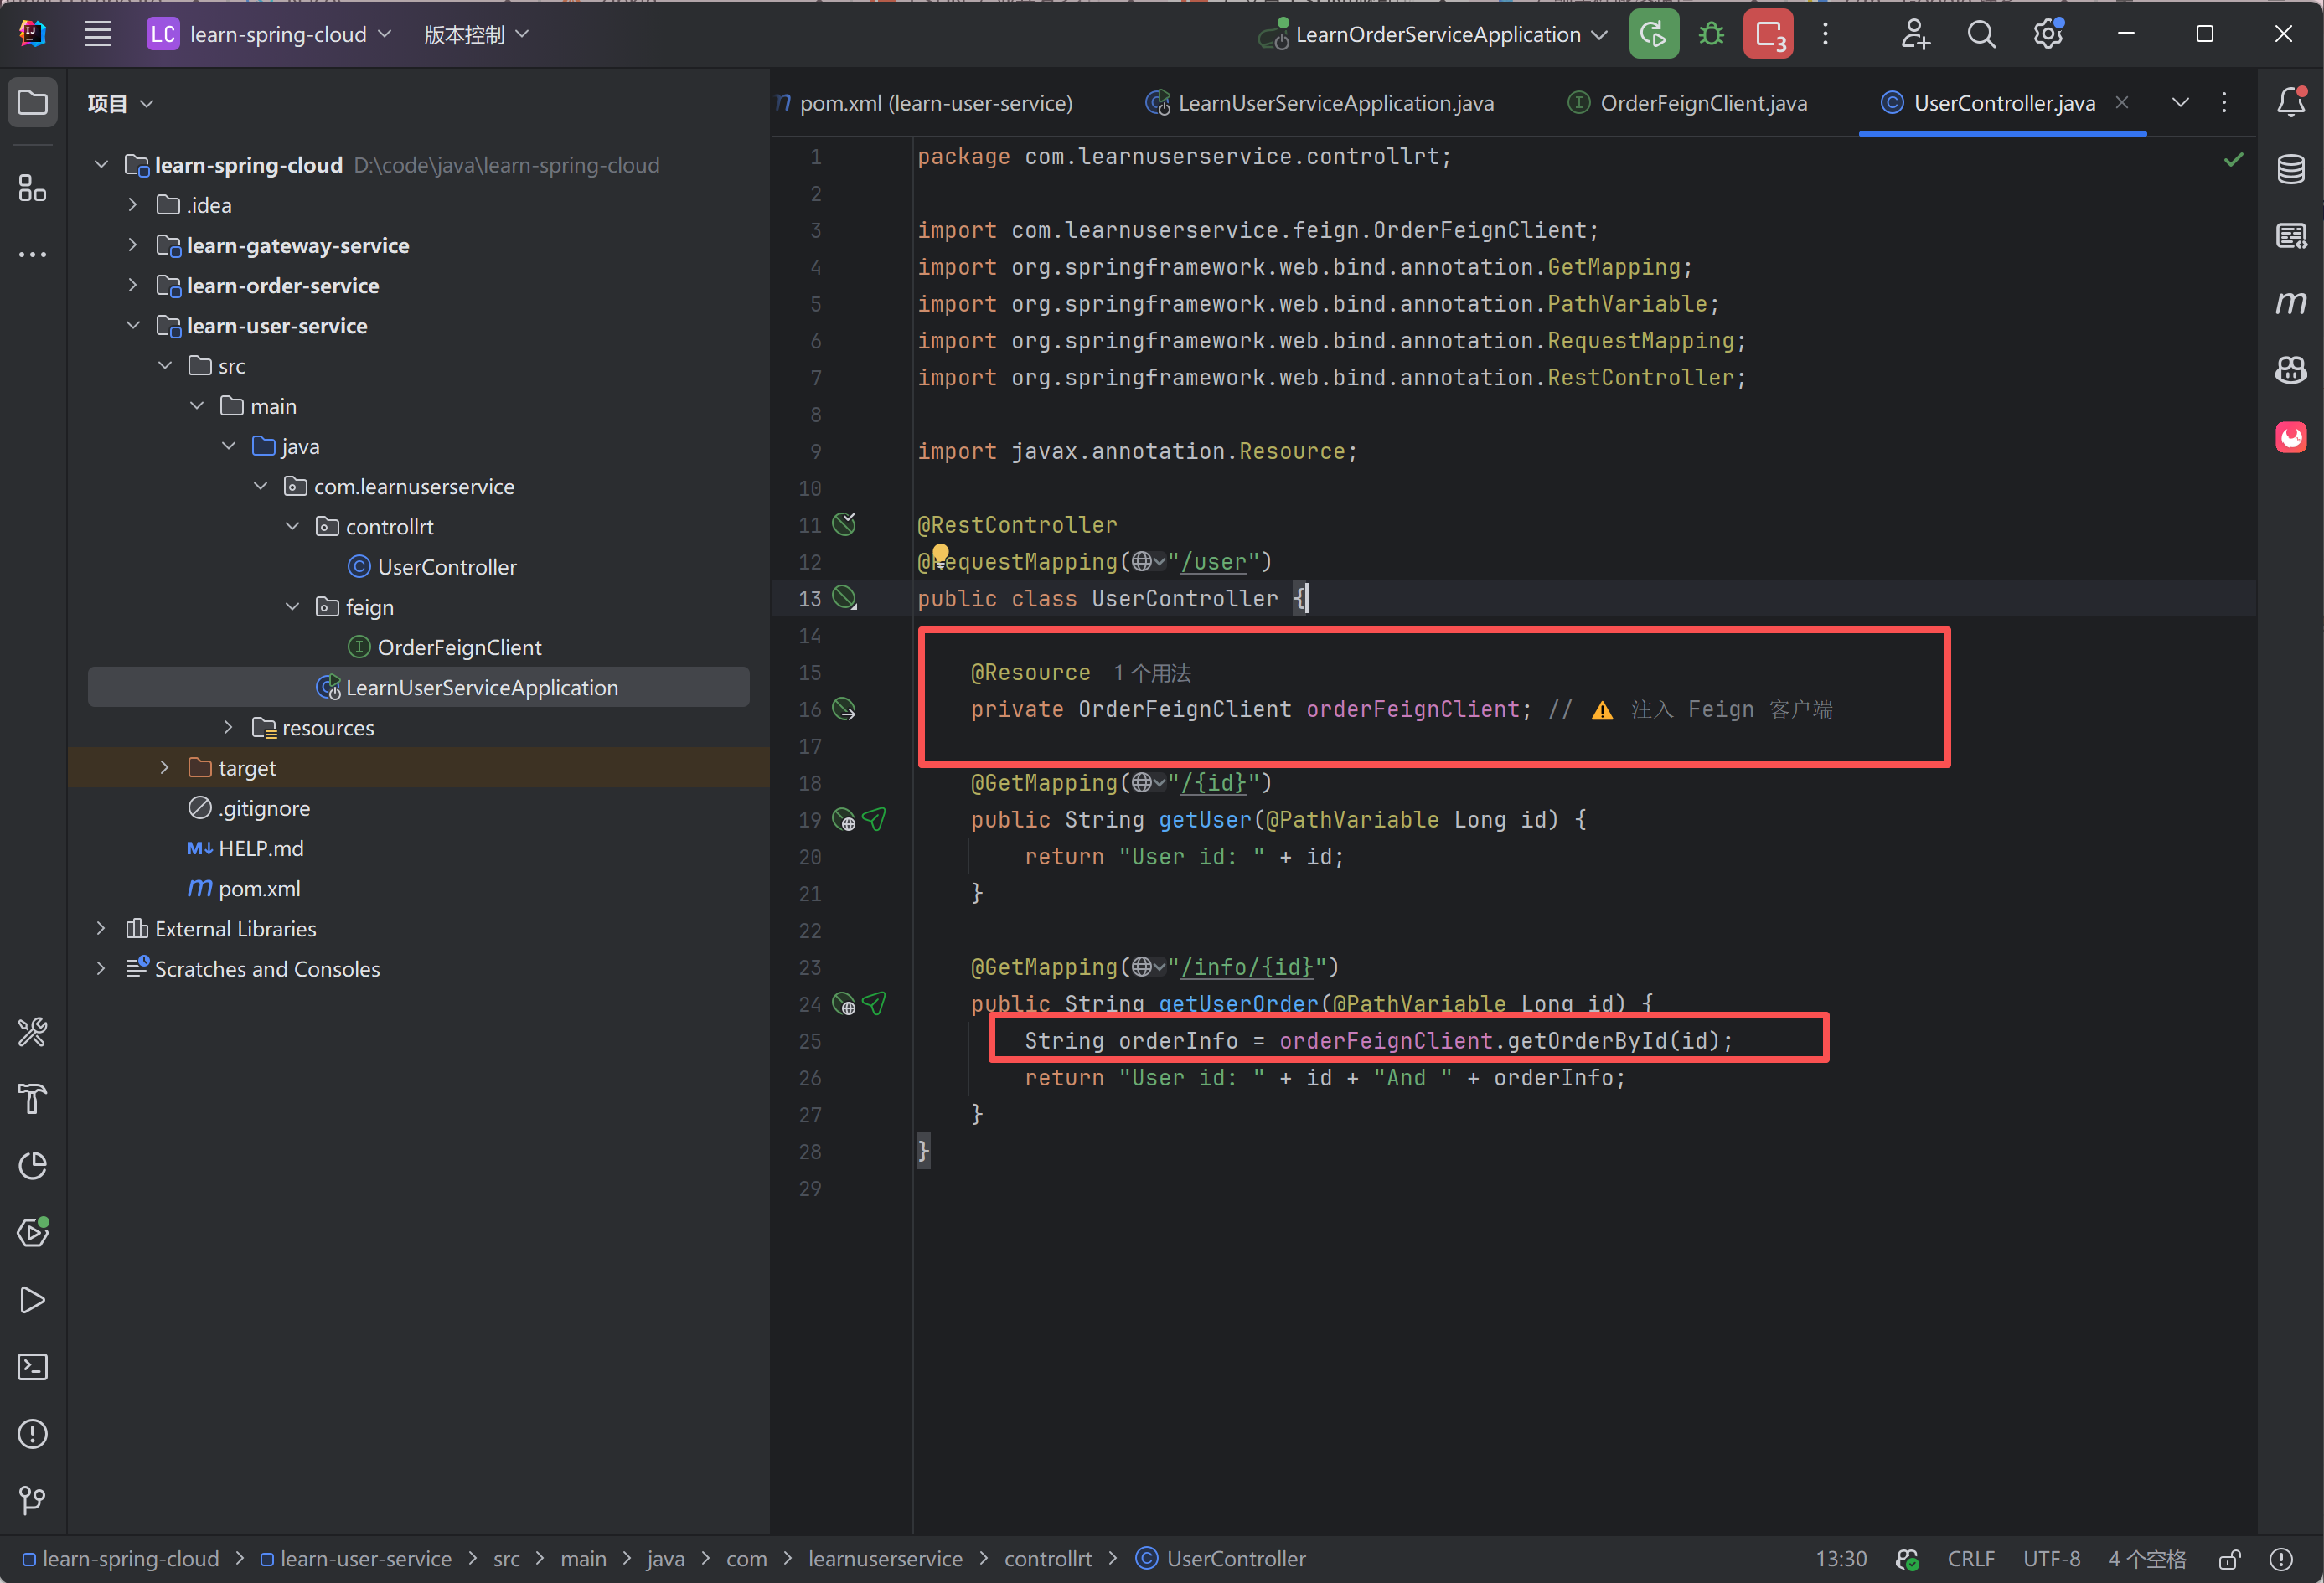Click 4 个空格 indent setting
The image size is (2324, 1583).
pyautogui.click(x=2146, y=1559)
